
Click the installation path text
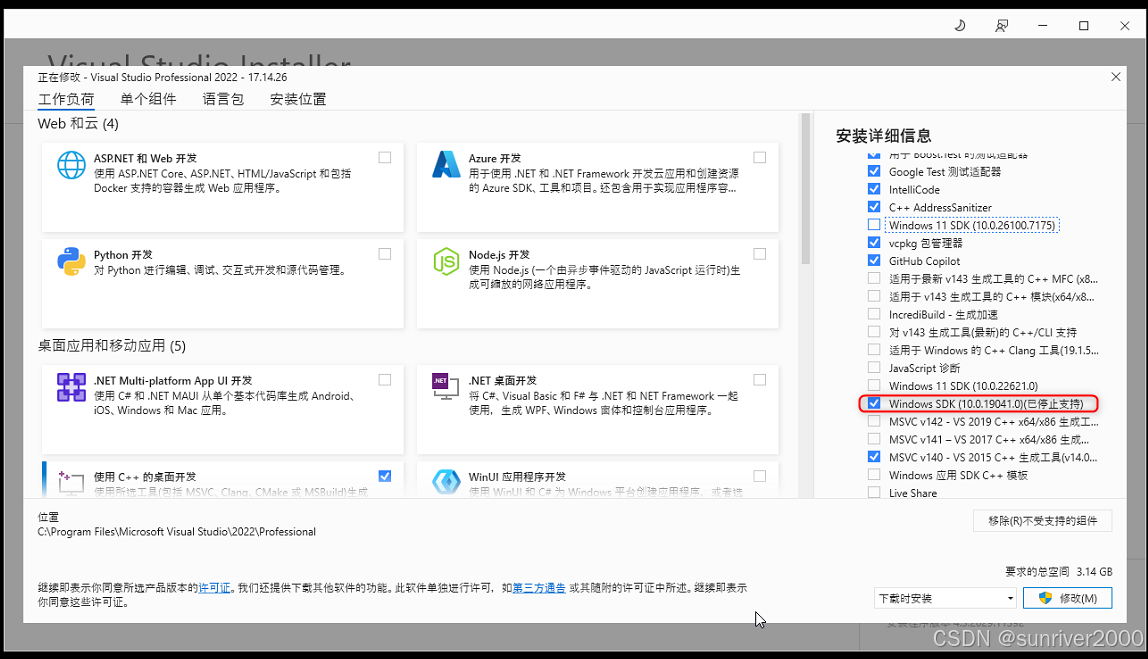click(x=176, y=532)
